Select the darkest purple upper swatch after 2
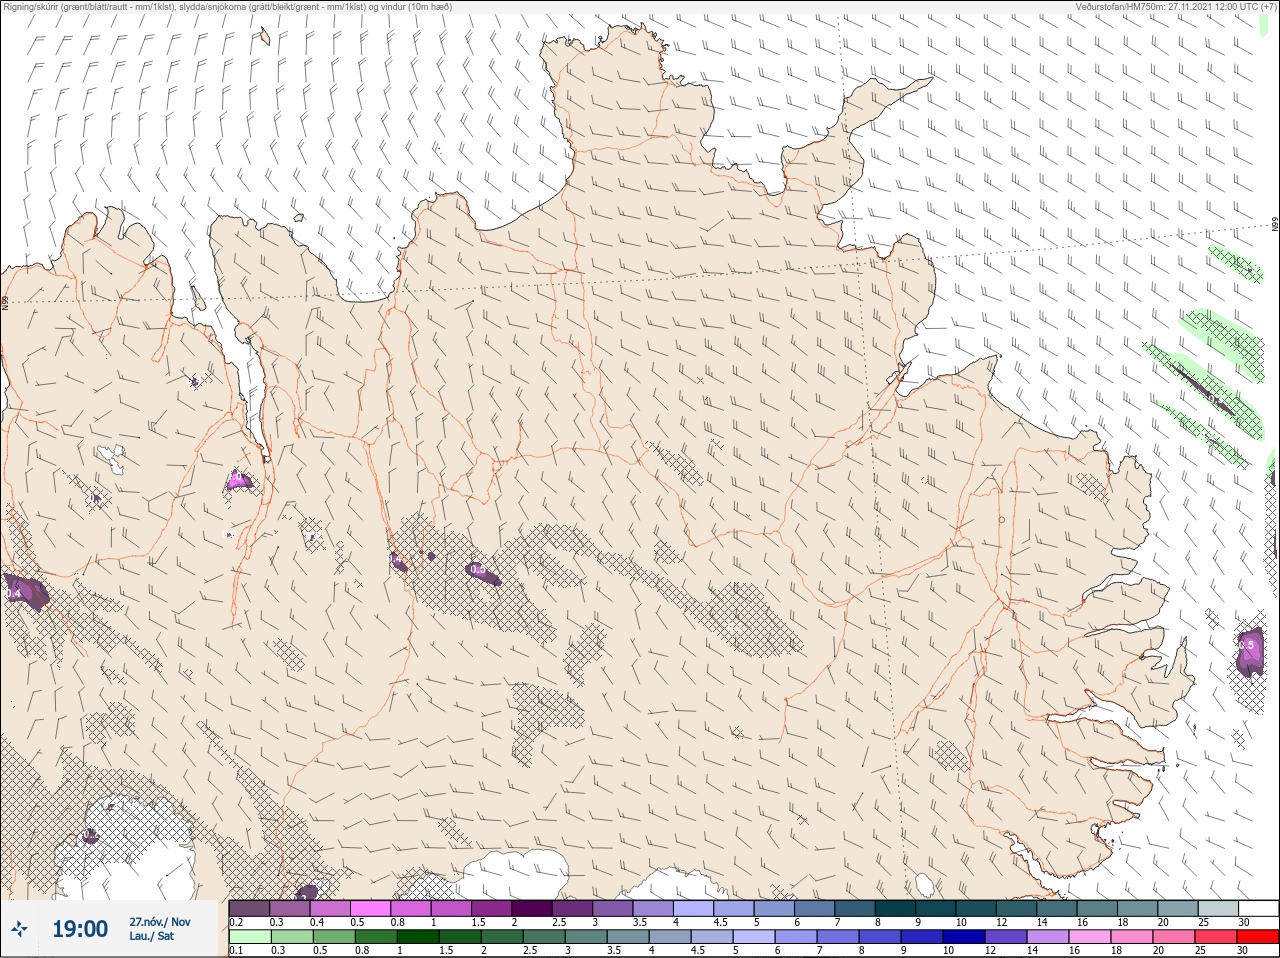This screenshot has width=1280, height=958. tap(533, 908)
